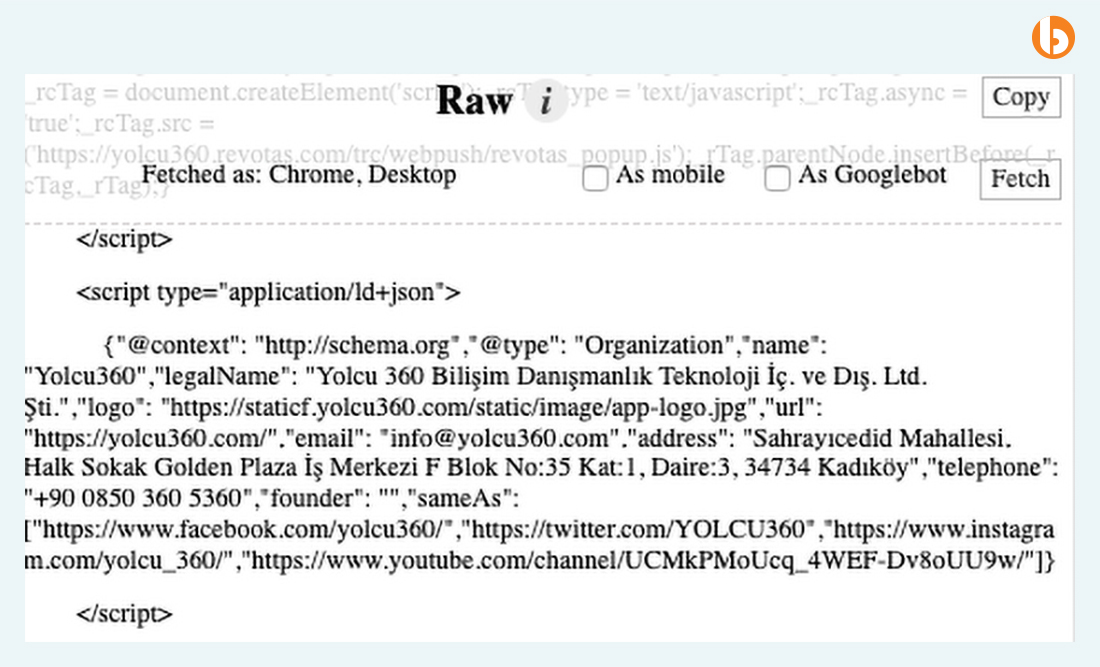Viewport: 1100px width, 667px height.
Task: Enable the "As Googlebot" checkbox
Action: click(x=778, y=179)
